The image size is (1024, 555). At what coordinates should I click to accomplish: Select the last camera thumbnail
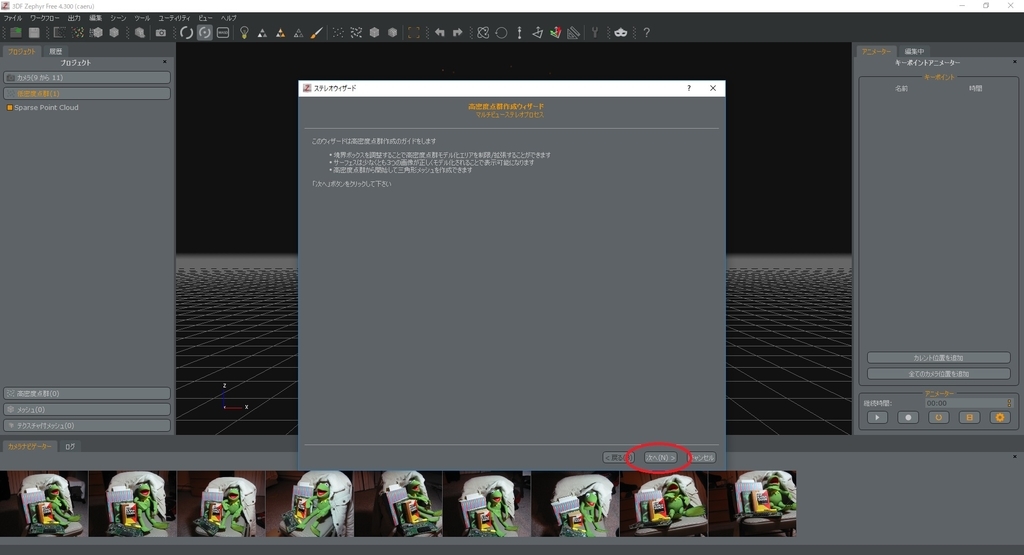pyautogui.click(x=752, y=504)
